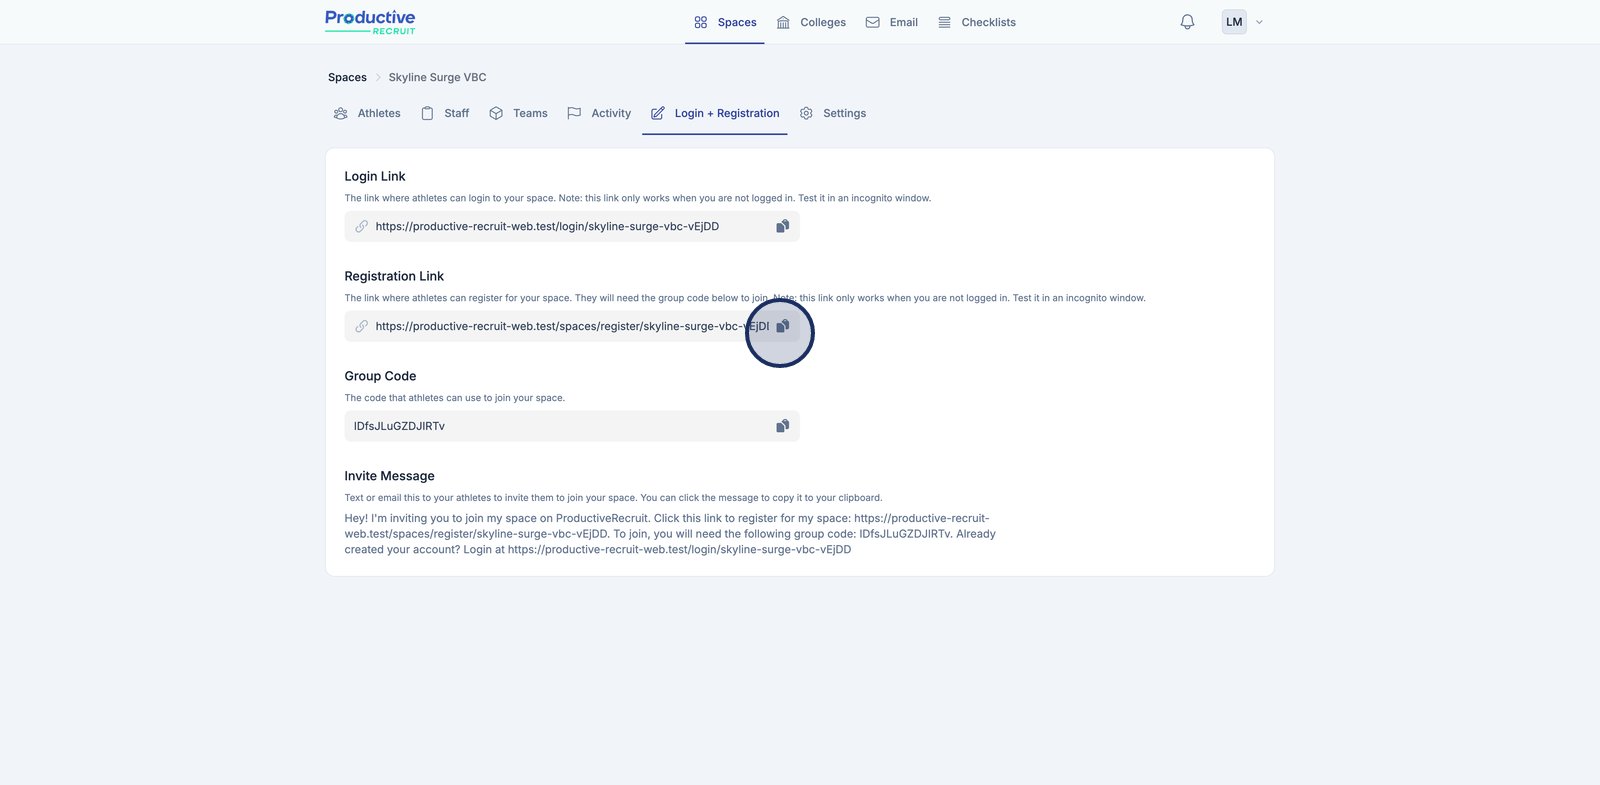This screenshot has width=1600, height=785.
Task: Copy the Group Code to clipboard
Action: 783,426
